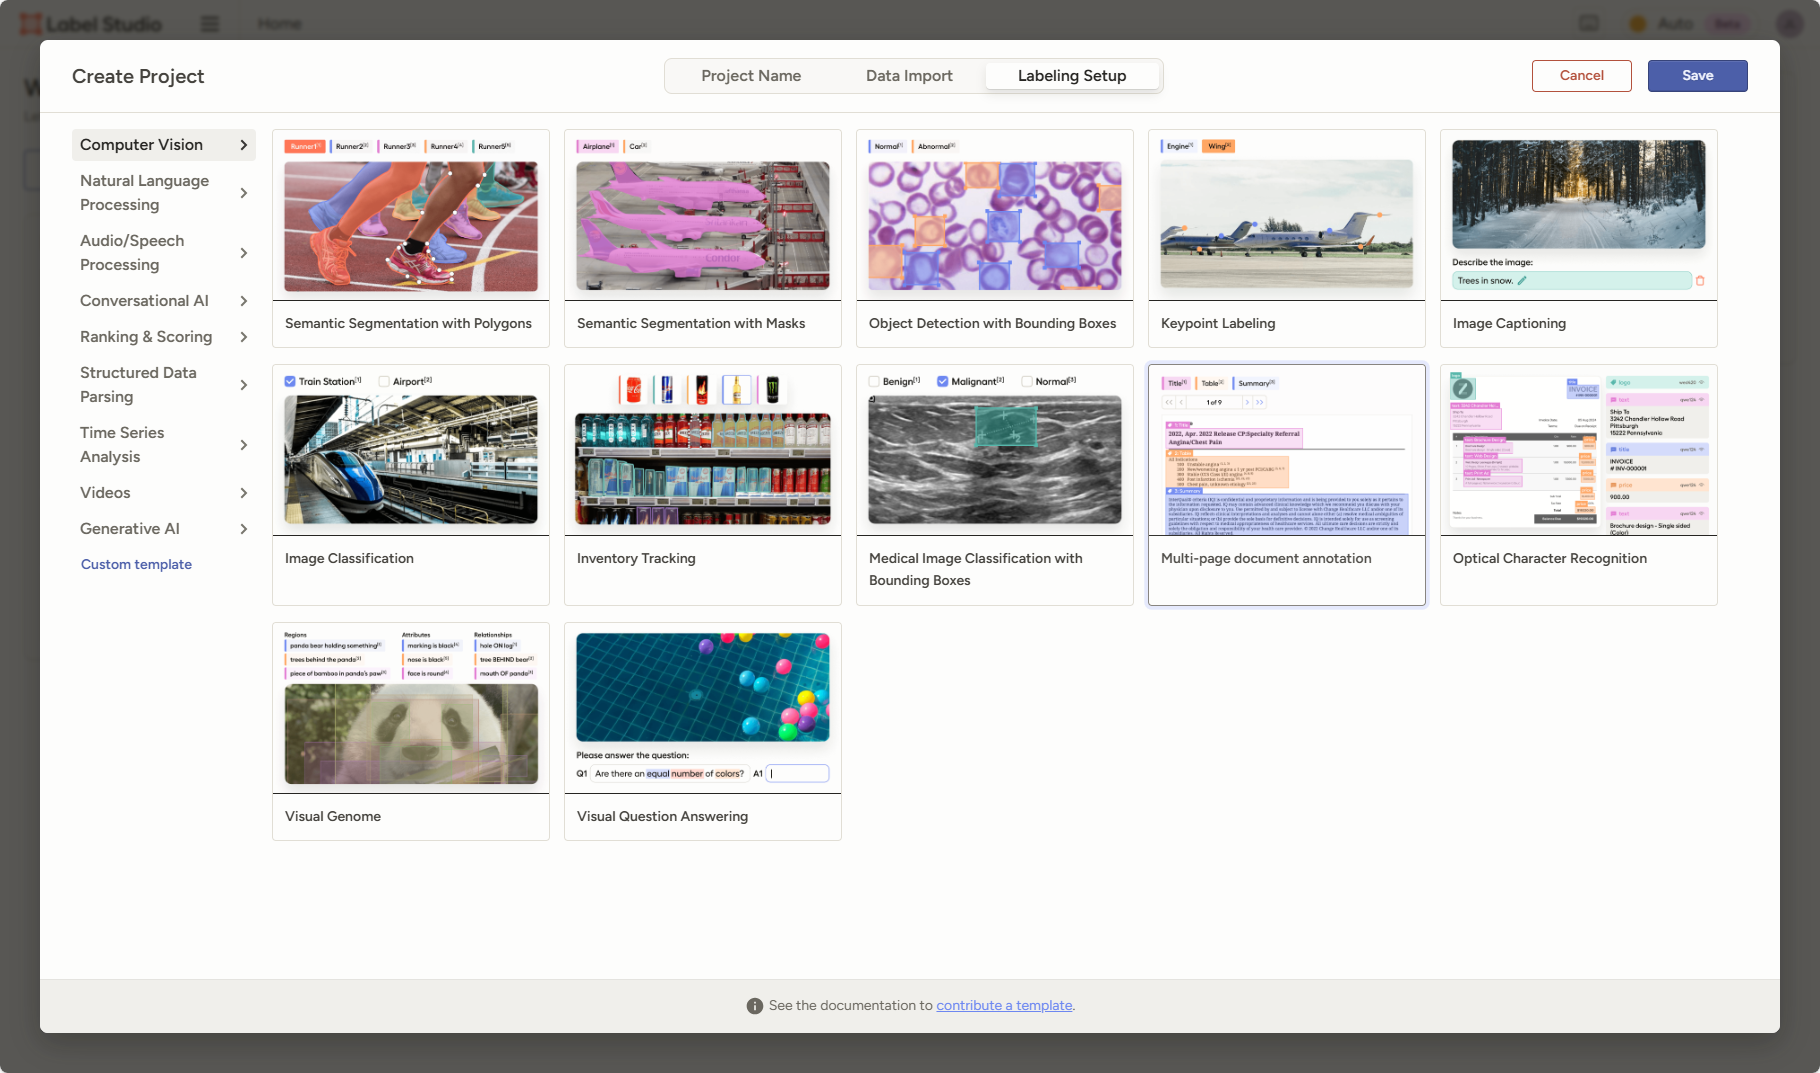Switch to the Data Import tab
1820x1073 pixels.
[908, 76]
